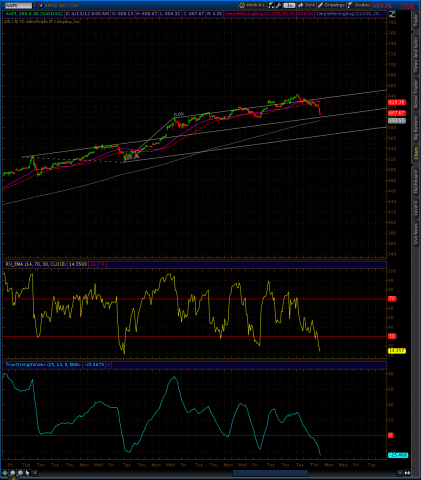Click the wrench chart settings icon

279,5
